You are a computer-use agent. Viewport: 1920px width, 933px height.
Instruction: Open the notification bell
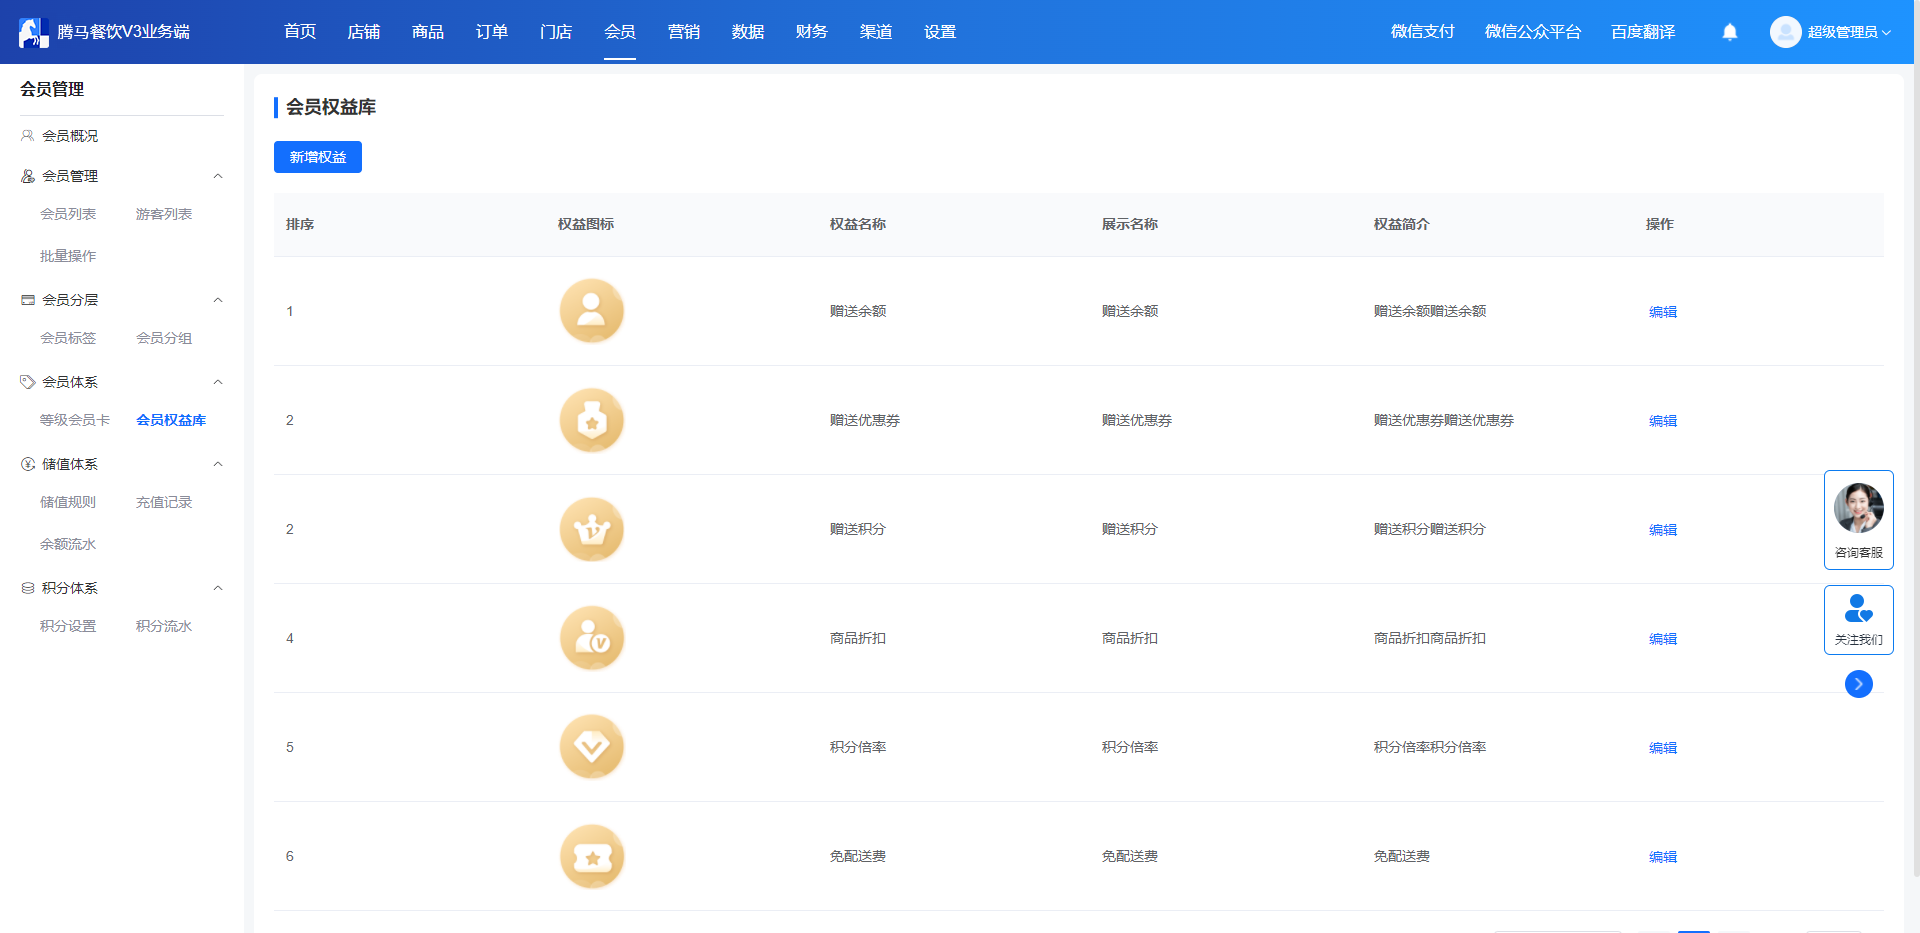pos(1730,32)
